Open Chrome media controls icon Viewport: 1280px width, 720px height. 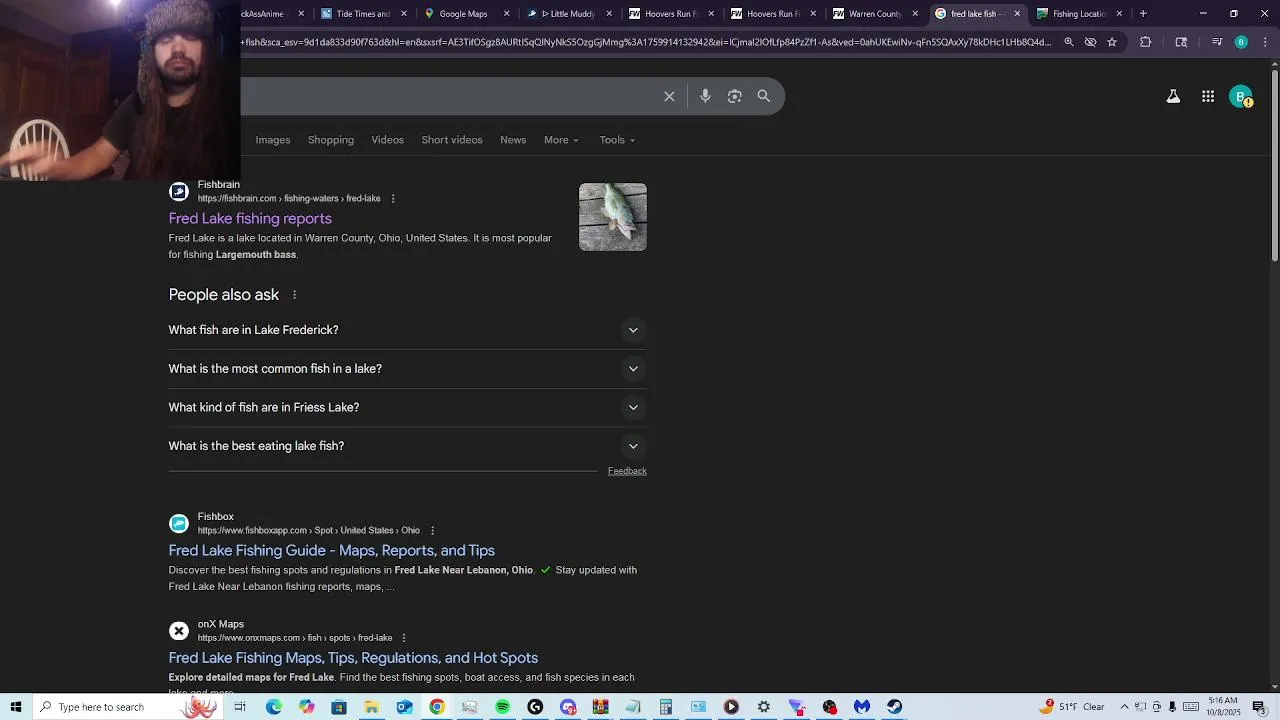pos(1217,42)
